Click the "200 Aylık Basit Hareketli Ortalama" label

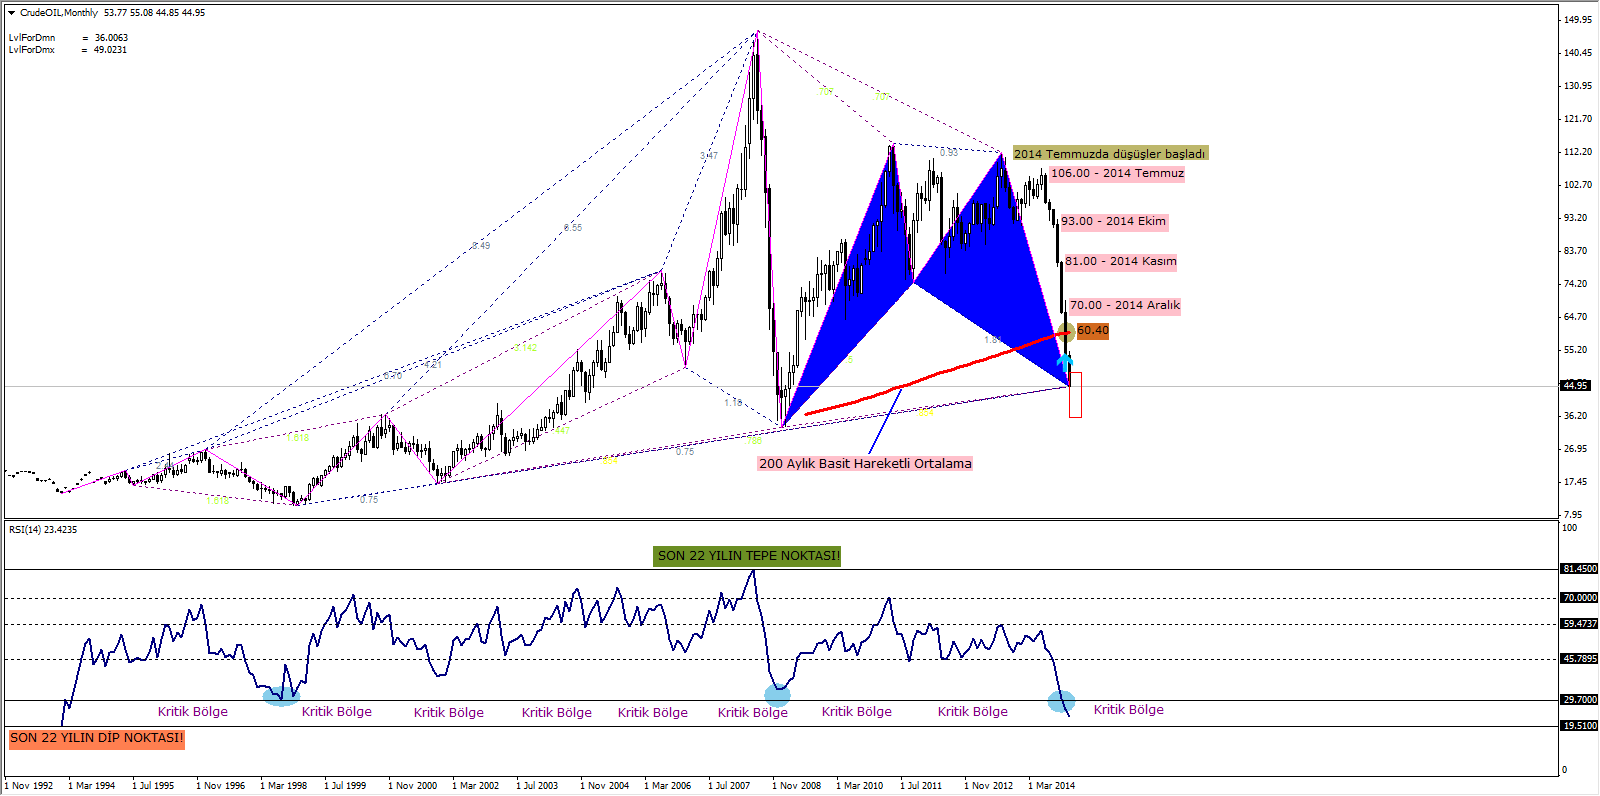pyautogui.click(x=865, y=463)
